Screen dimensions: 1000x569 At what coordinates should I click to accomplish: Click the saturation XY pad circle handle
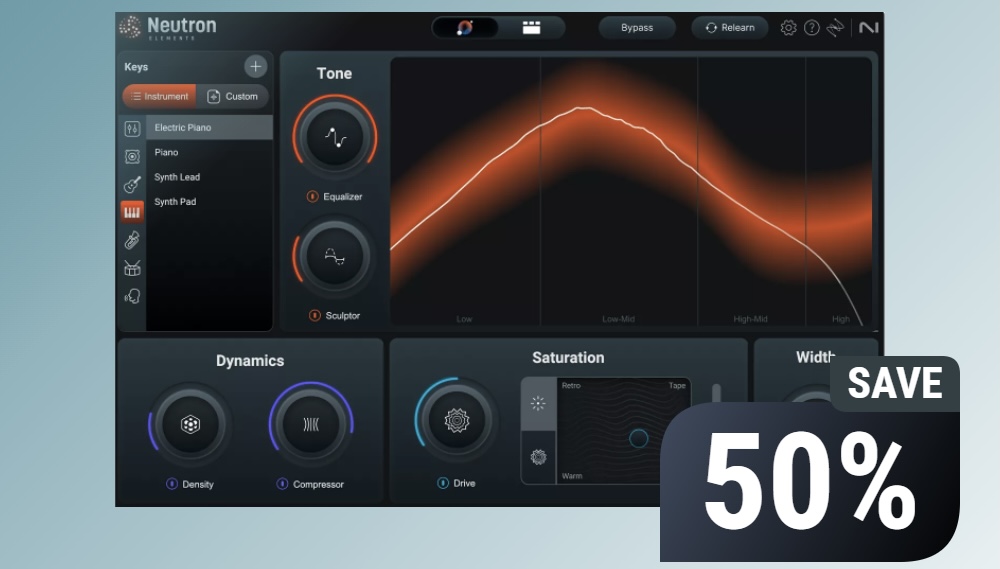point(638,438)
